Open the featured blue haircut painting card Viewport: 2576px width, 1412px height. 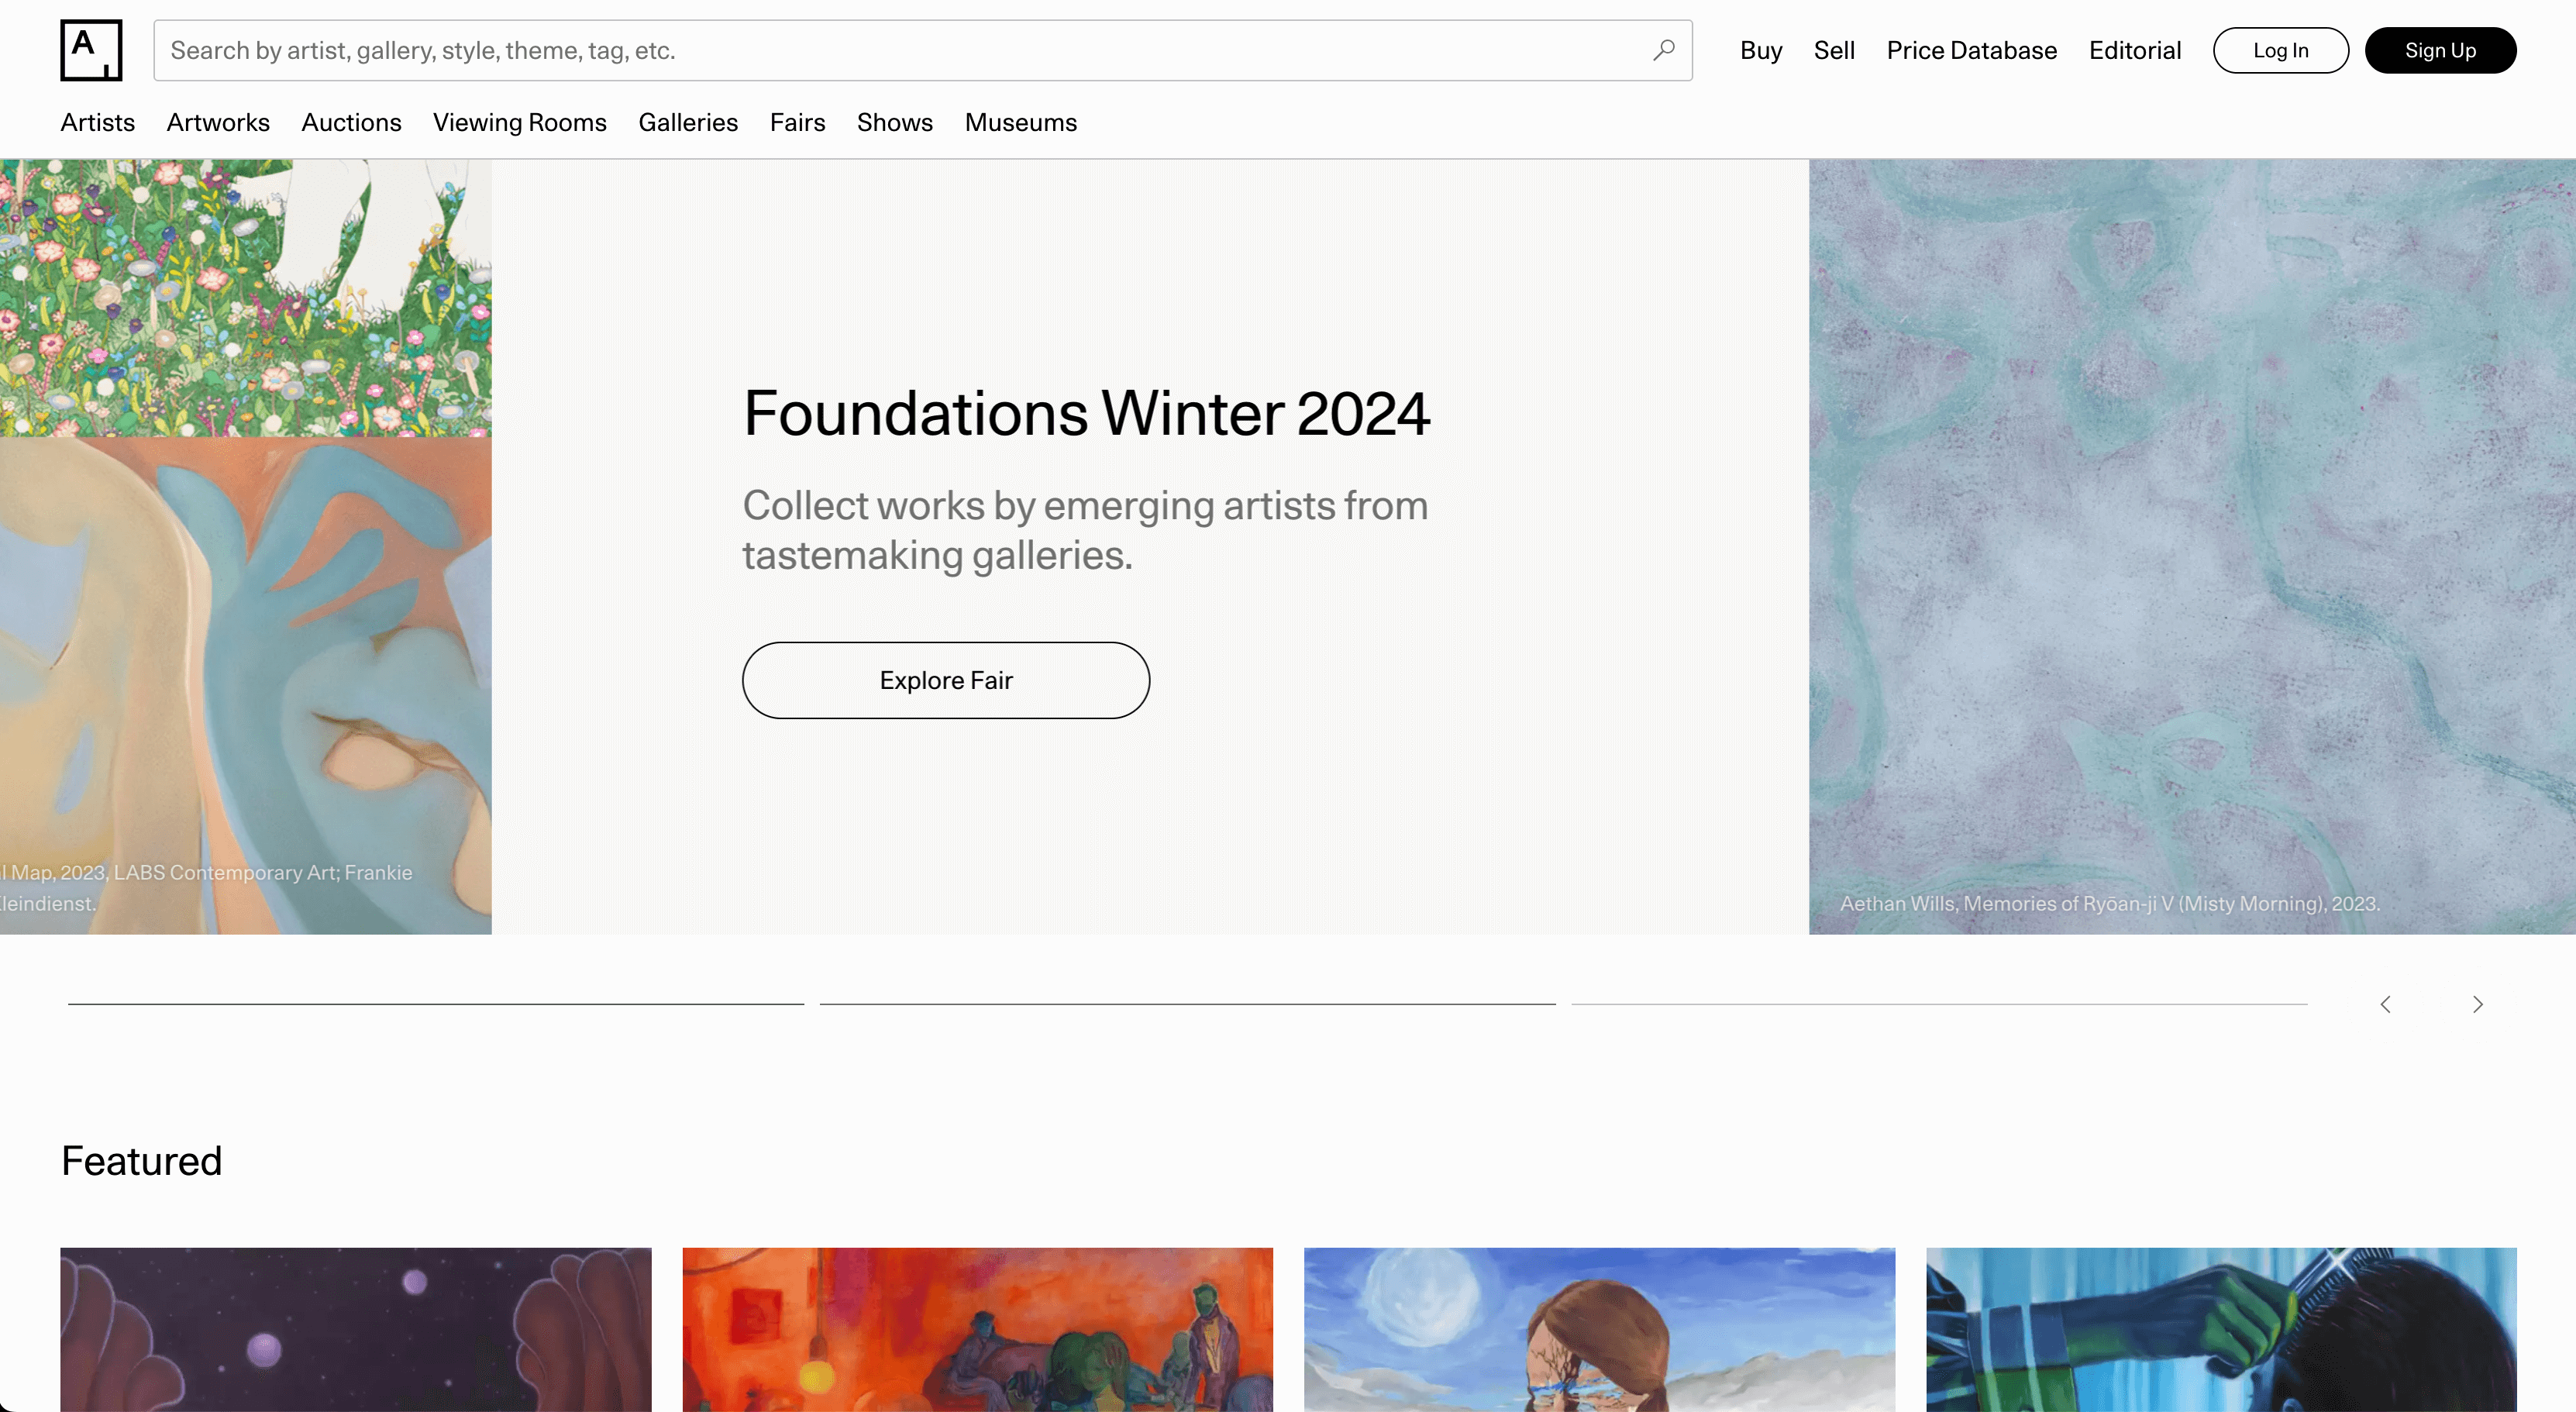(x=2221, y=1329)
